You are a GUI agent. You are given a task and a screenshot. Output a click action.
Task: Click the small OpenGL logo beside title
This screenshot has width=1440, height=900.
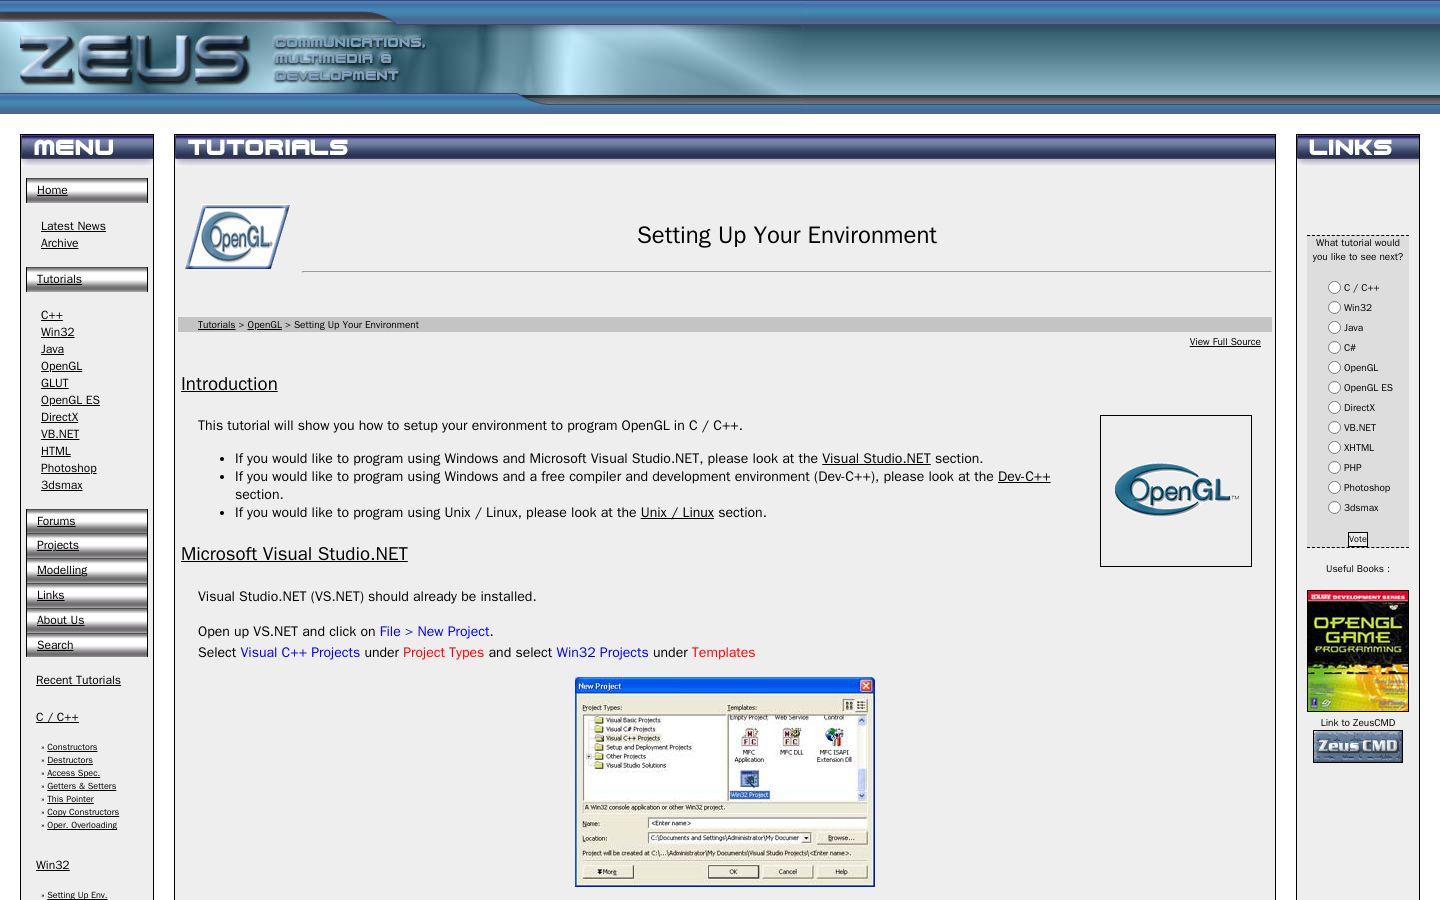[x=237, y=237]
